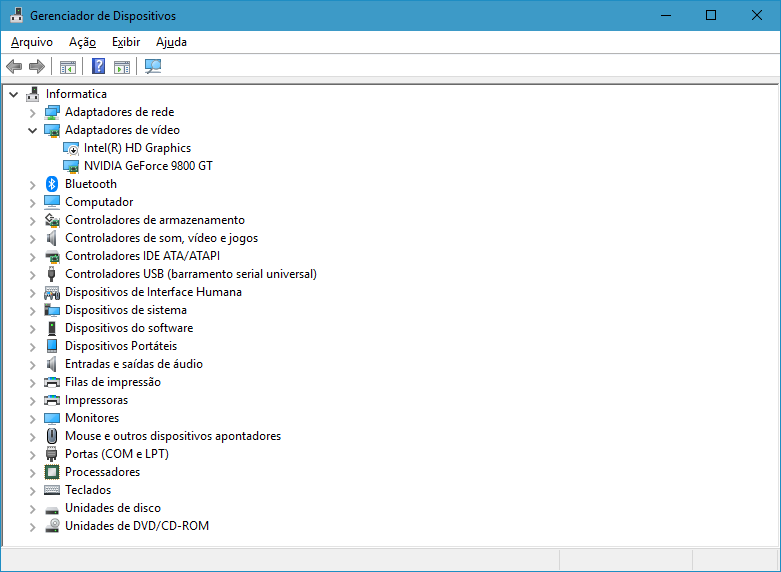The image size is (781, 572).
Task: Expand the Processadores category
Action: (33, 472)
